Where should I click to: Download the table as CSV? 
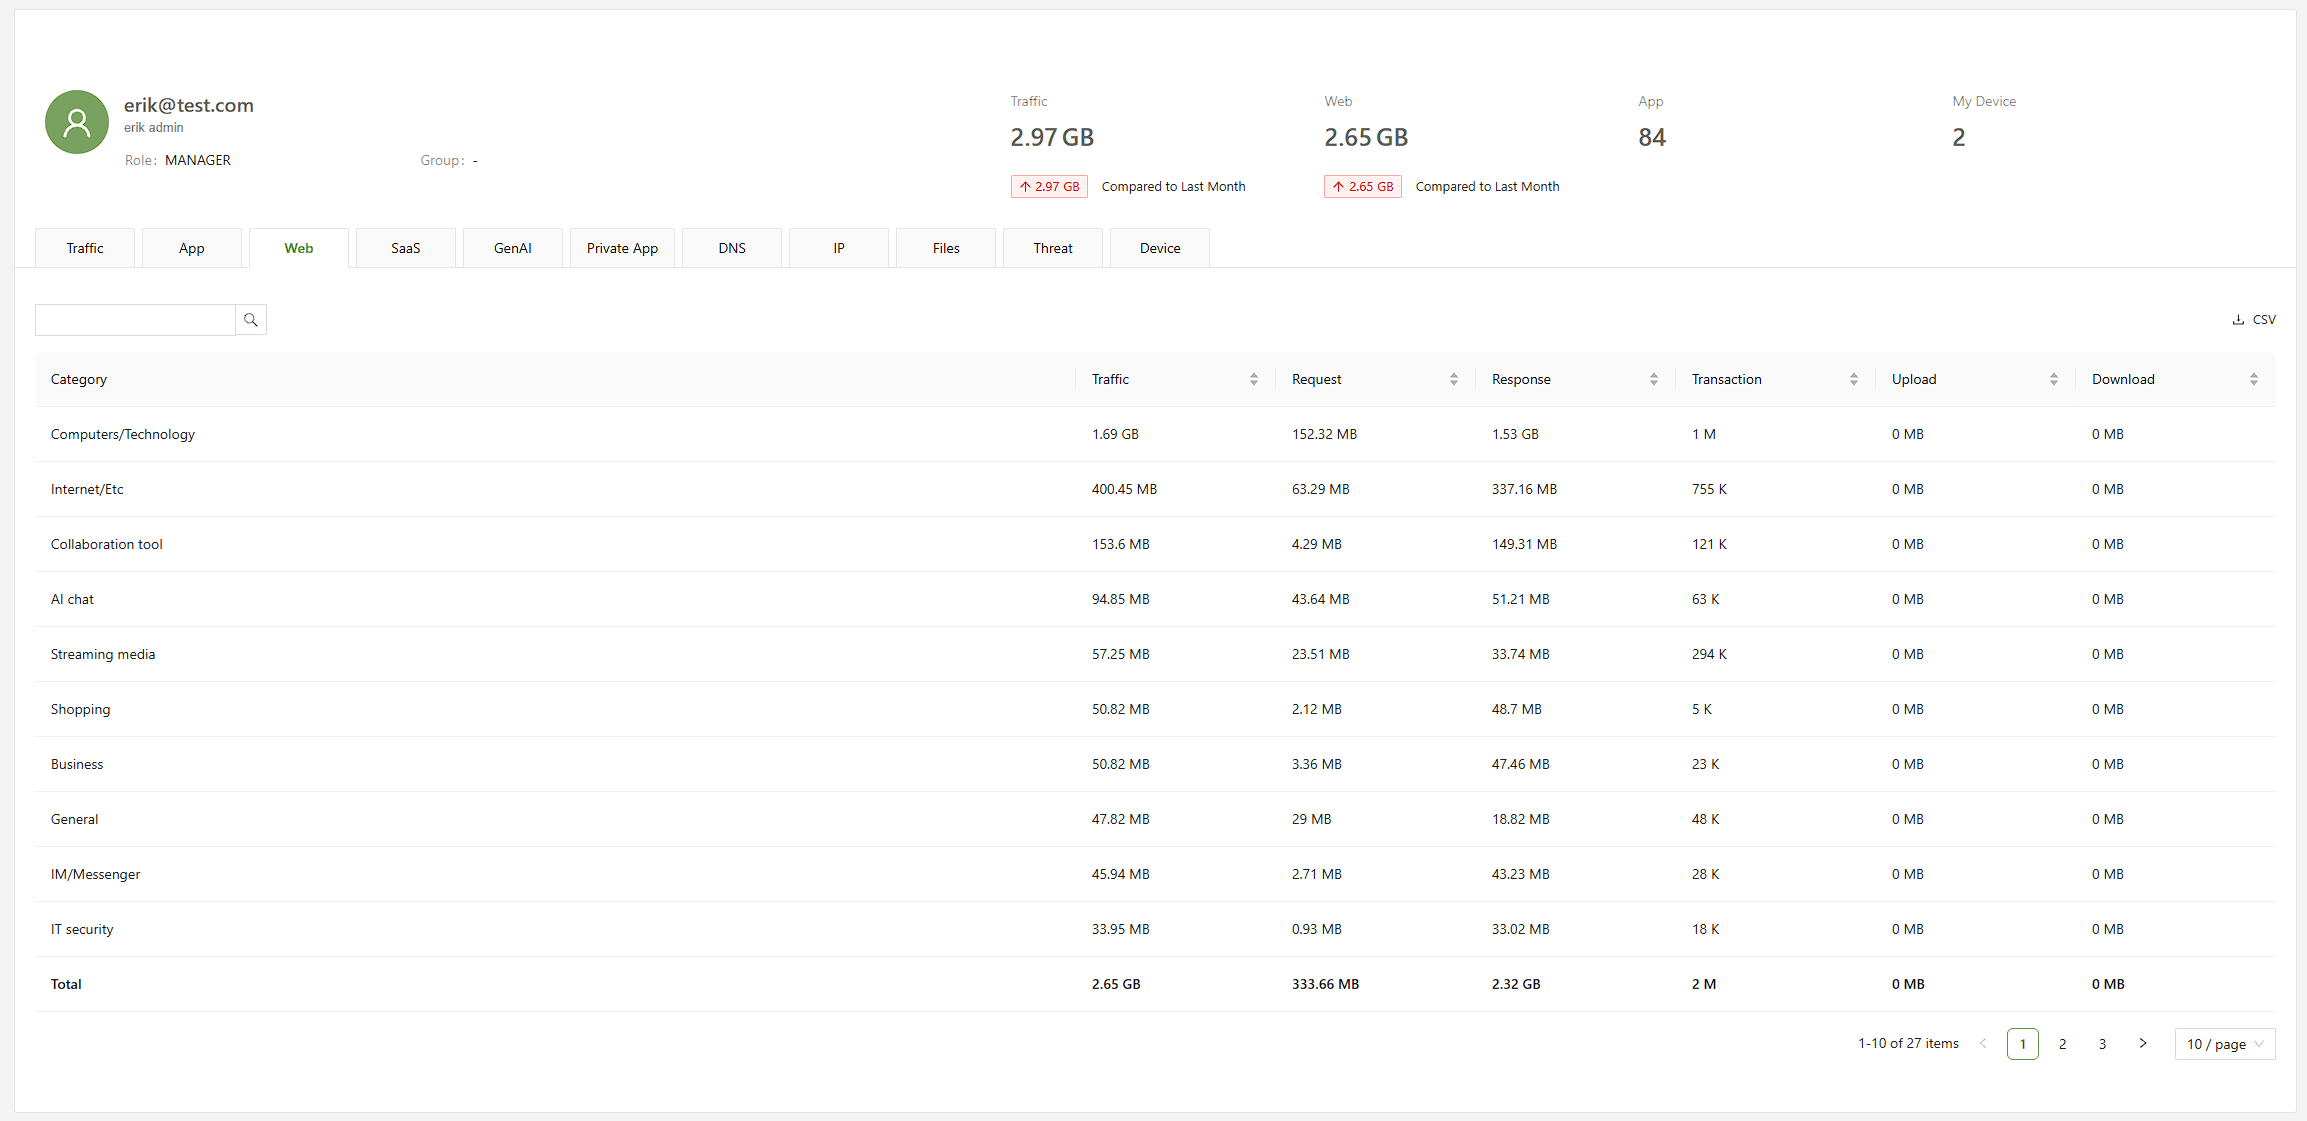point(2254,320)
